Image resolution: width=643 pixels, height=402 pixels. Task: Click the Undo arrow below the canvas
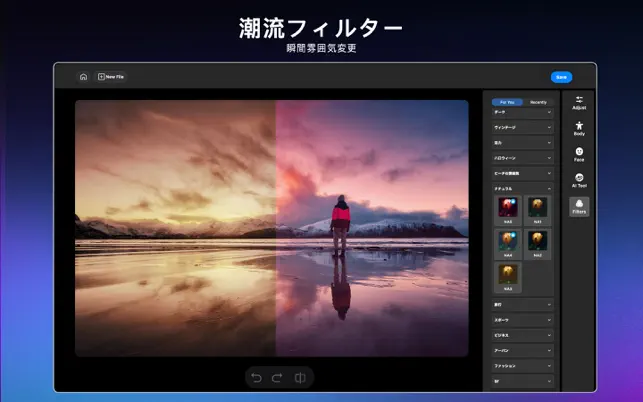pyautogui.click(x=256, y=377)
